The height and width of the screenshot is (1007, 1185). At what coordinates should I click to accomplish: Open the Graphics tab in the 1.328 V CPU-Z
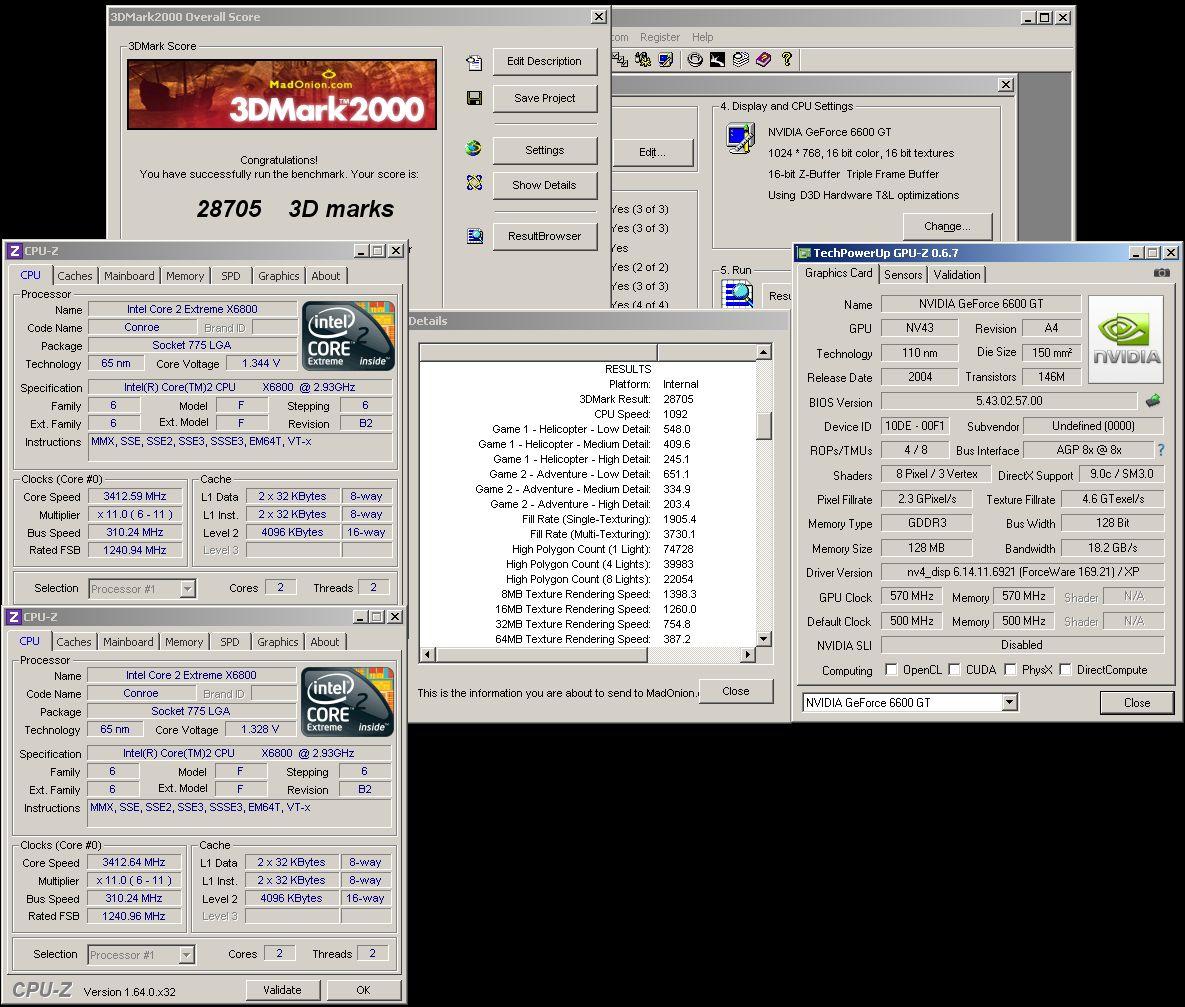278,642
